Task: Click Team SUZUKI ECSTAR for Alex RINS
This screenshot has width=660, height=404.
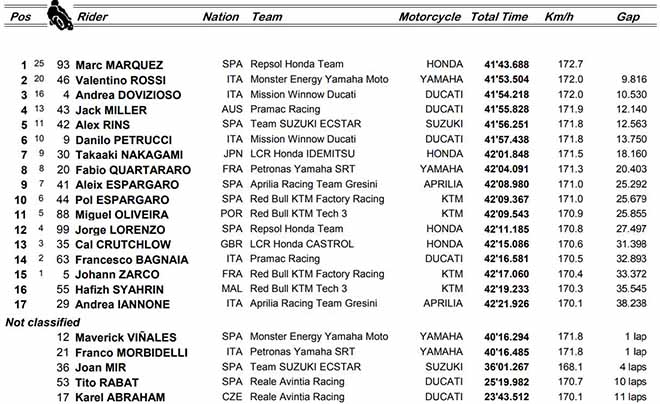Action: [300, 124]
